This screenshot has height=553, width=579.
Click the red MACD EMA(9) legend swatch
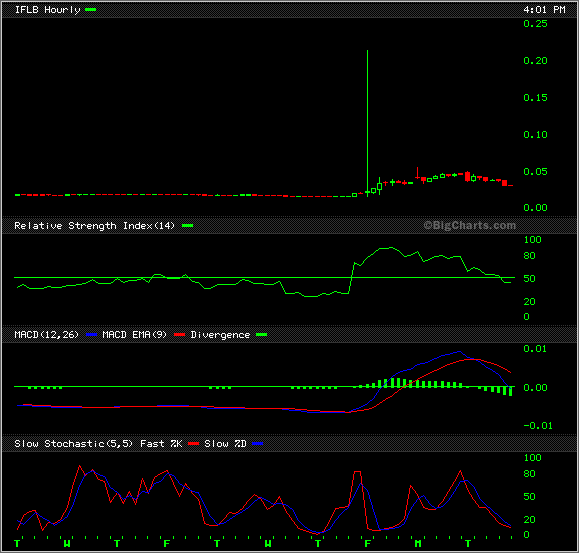tap(179, 335)
